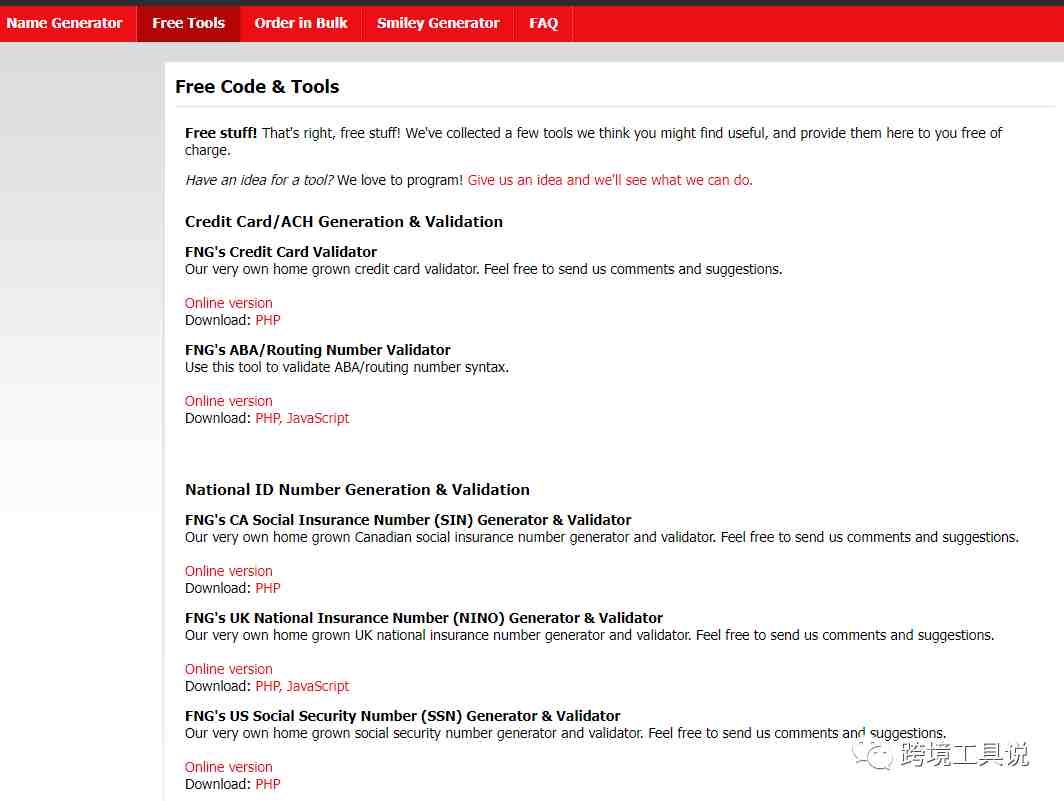Click the CA Social Insurance Number title
The width and height of the screenshot is (1064, 801).
pos(408,521)
